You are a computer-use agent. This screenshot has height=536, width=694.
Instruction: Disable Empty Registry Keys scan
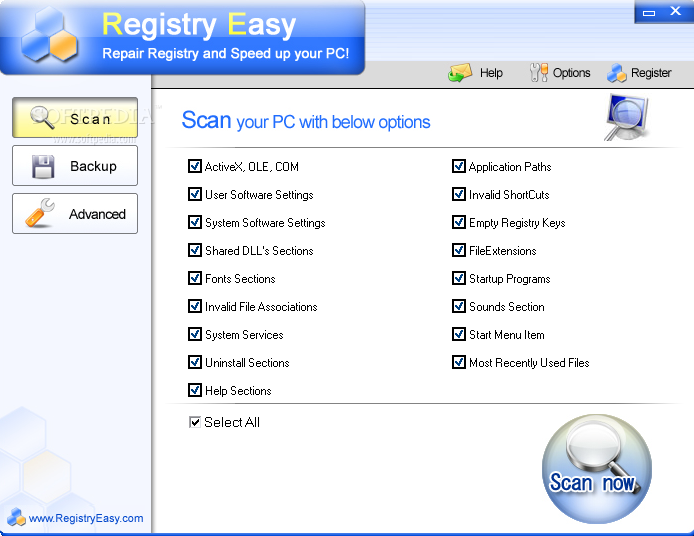(459, 222)
